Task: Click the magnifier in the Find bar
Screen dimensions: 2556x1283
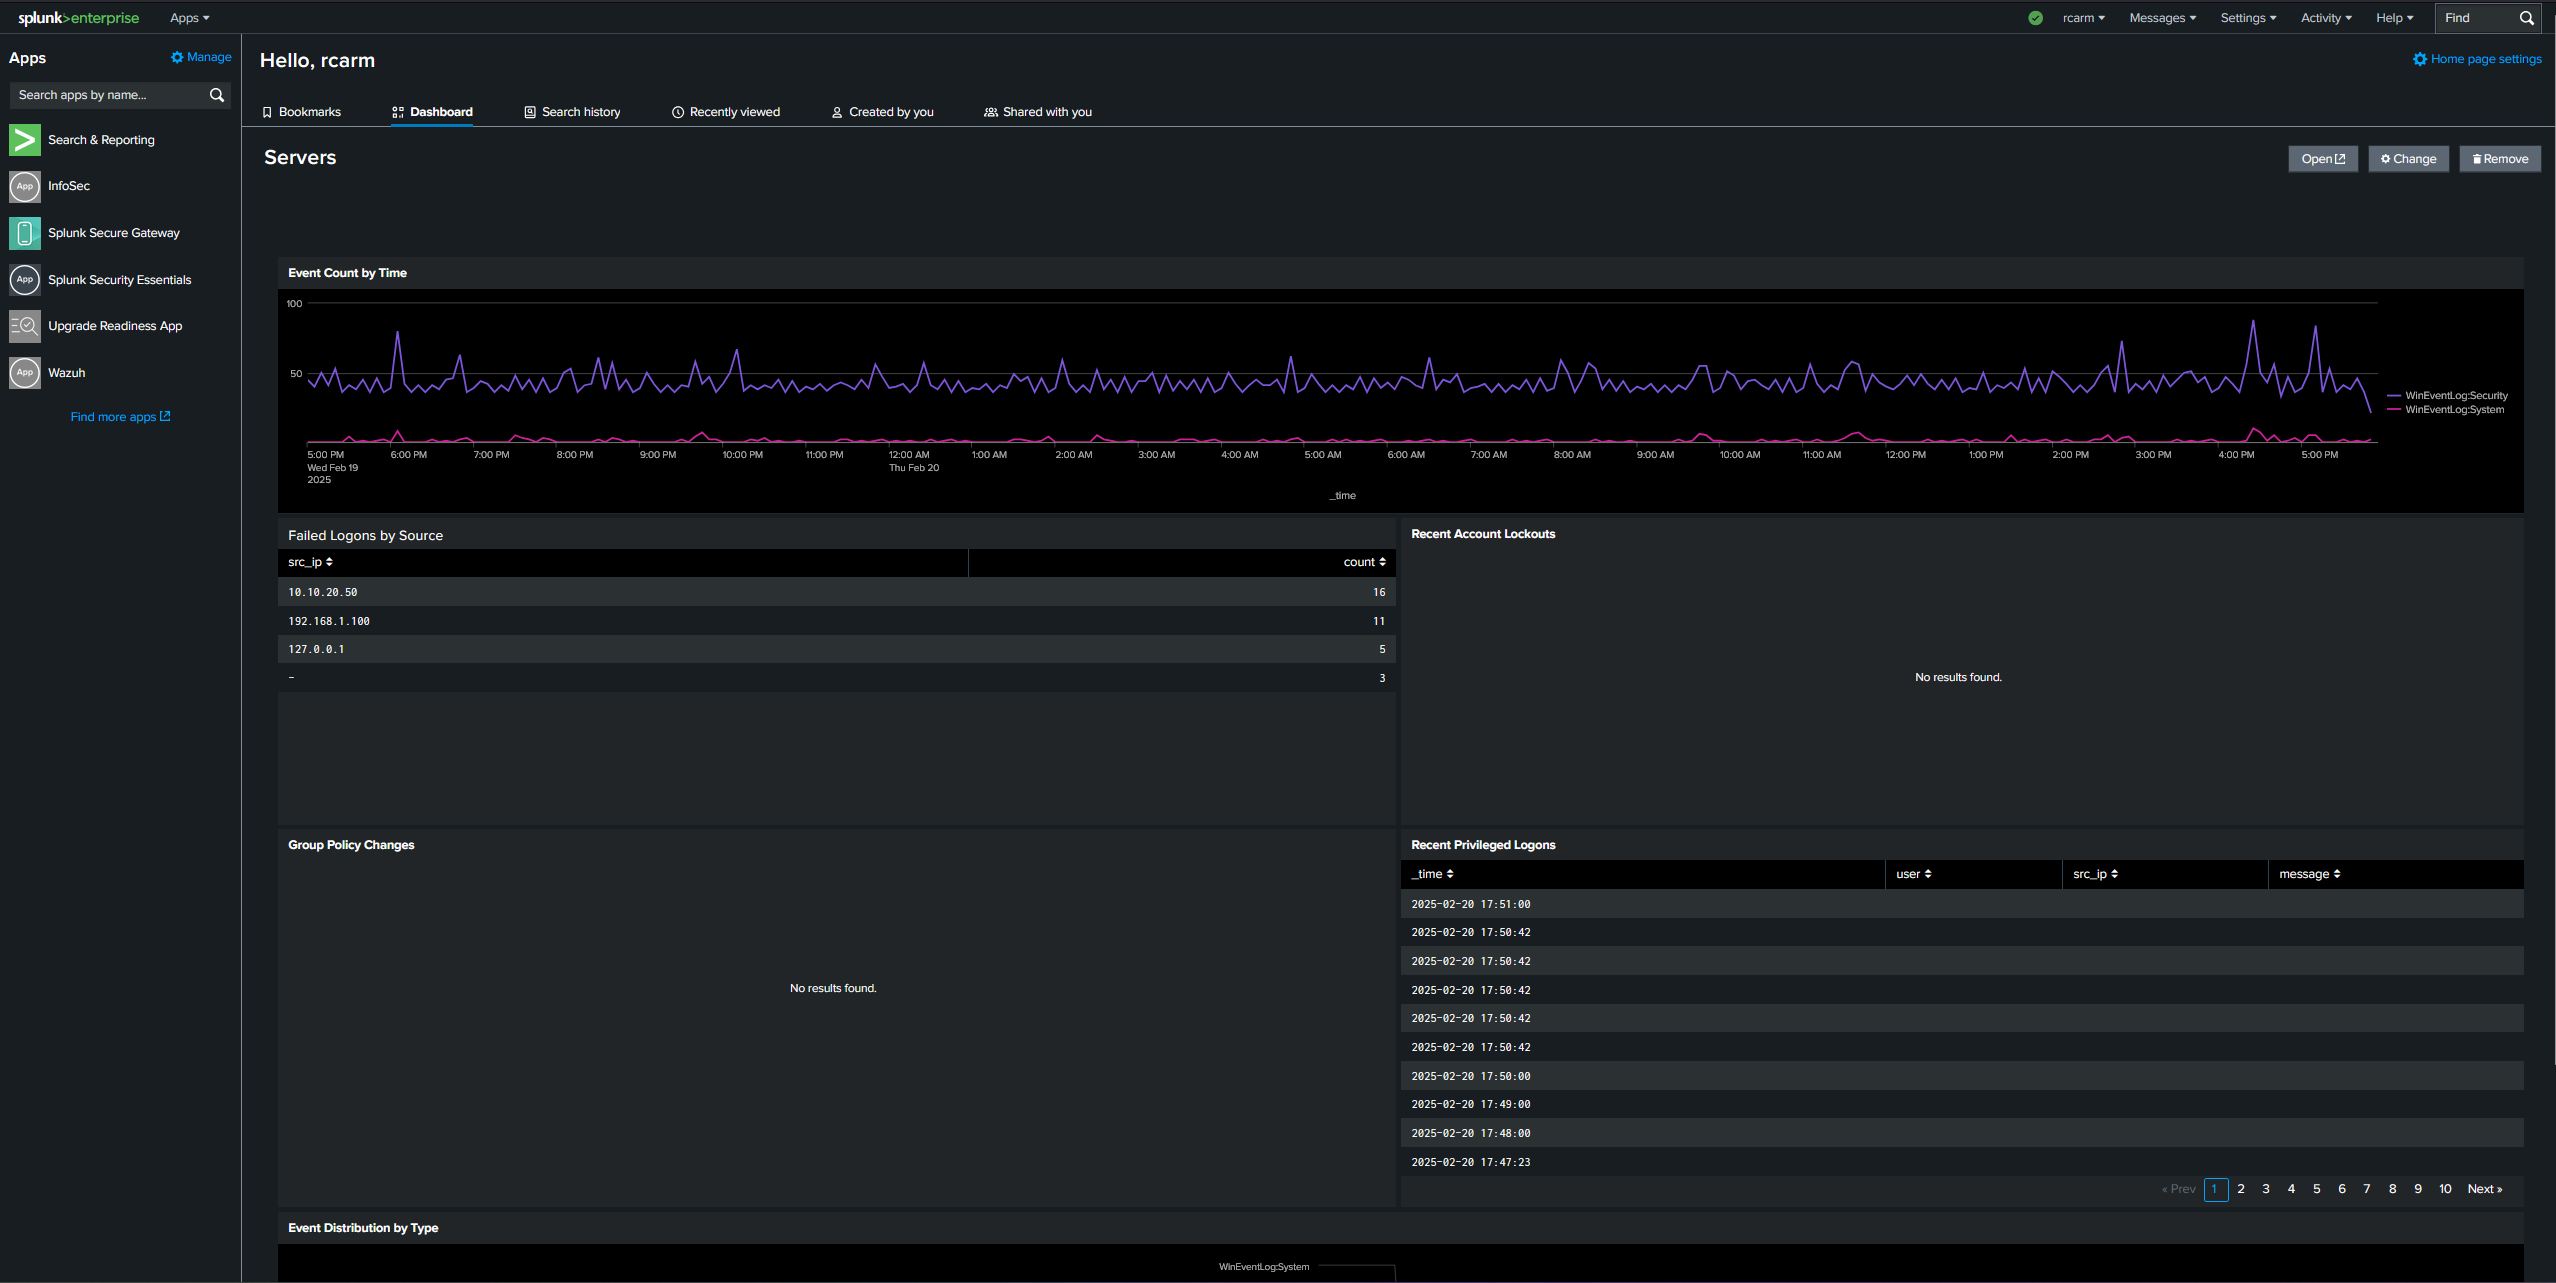Action: (x=2527, y=17)
